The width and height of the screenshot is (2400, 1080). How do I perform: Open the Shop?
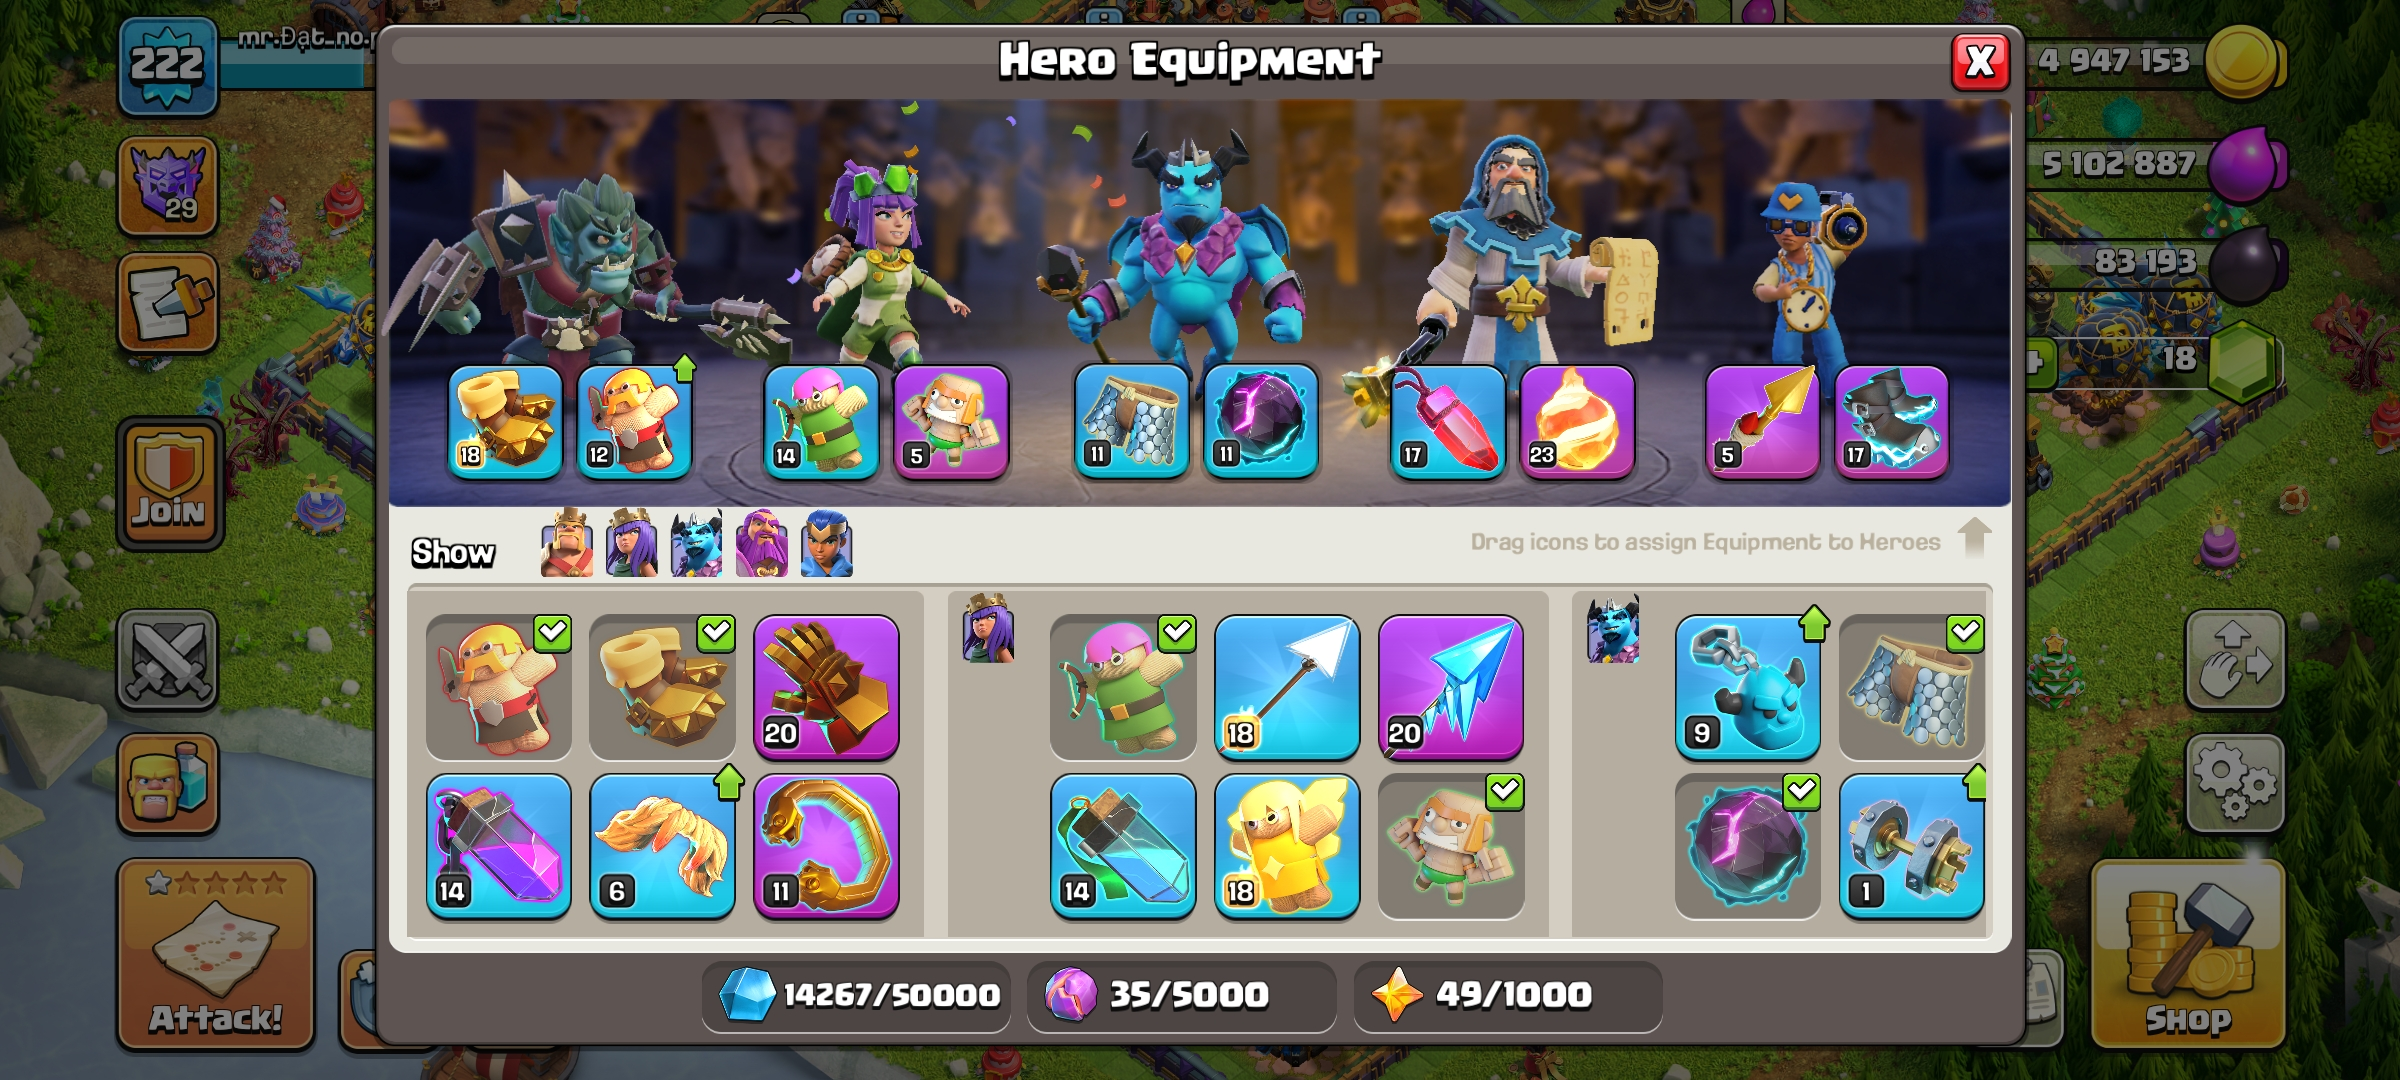pyautogui.click(x=2188, y=955)
